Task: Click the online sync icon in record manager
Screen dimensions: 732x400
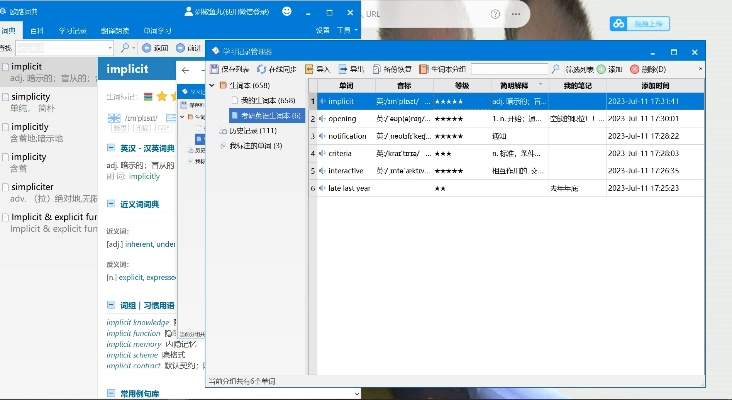Action: [x=261, y=69]
